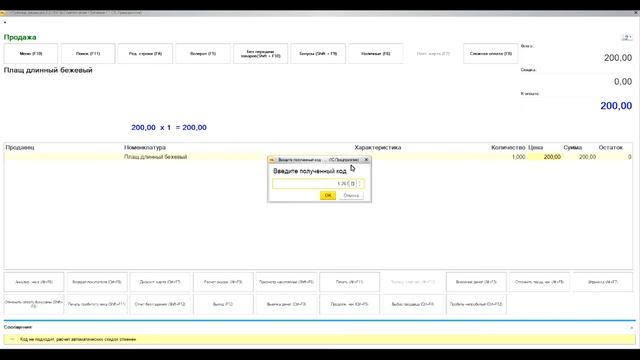Click Внесение денег (Alt+F3) button
This screenshot has width=640, height=360.
tap(476, 282)
